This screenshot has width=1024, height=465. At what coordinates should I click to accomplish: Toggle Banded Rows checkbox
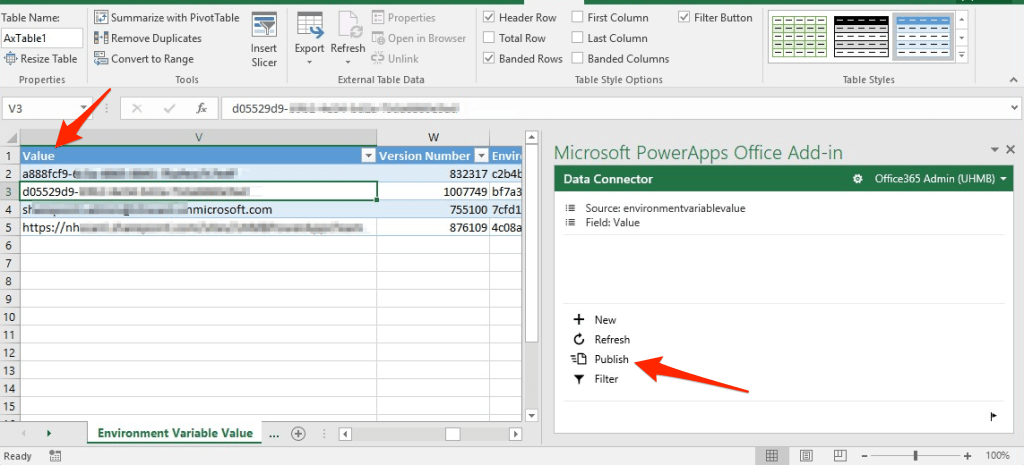(489, 59)
